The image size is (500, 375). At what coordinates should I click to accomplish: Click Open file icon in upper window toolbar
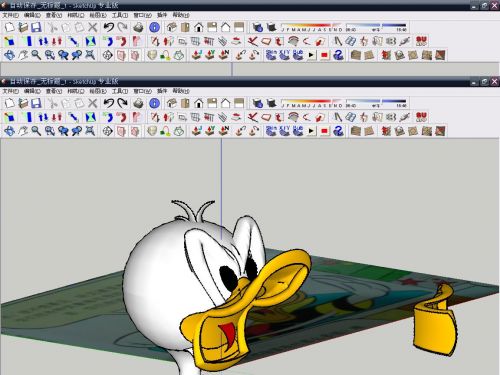tap(23, 27)
